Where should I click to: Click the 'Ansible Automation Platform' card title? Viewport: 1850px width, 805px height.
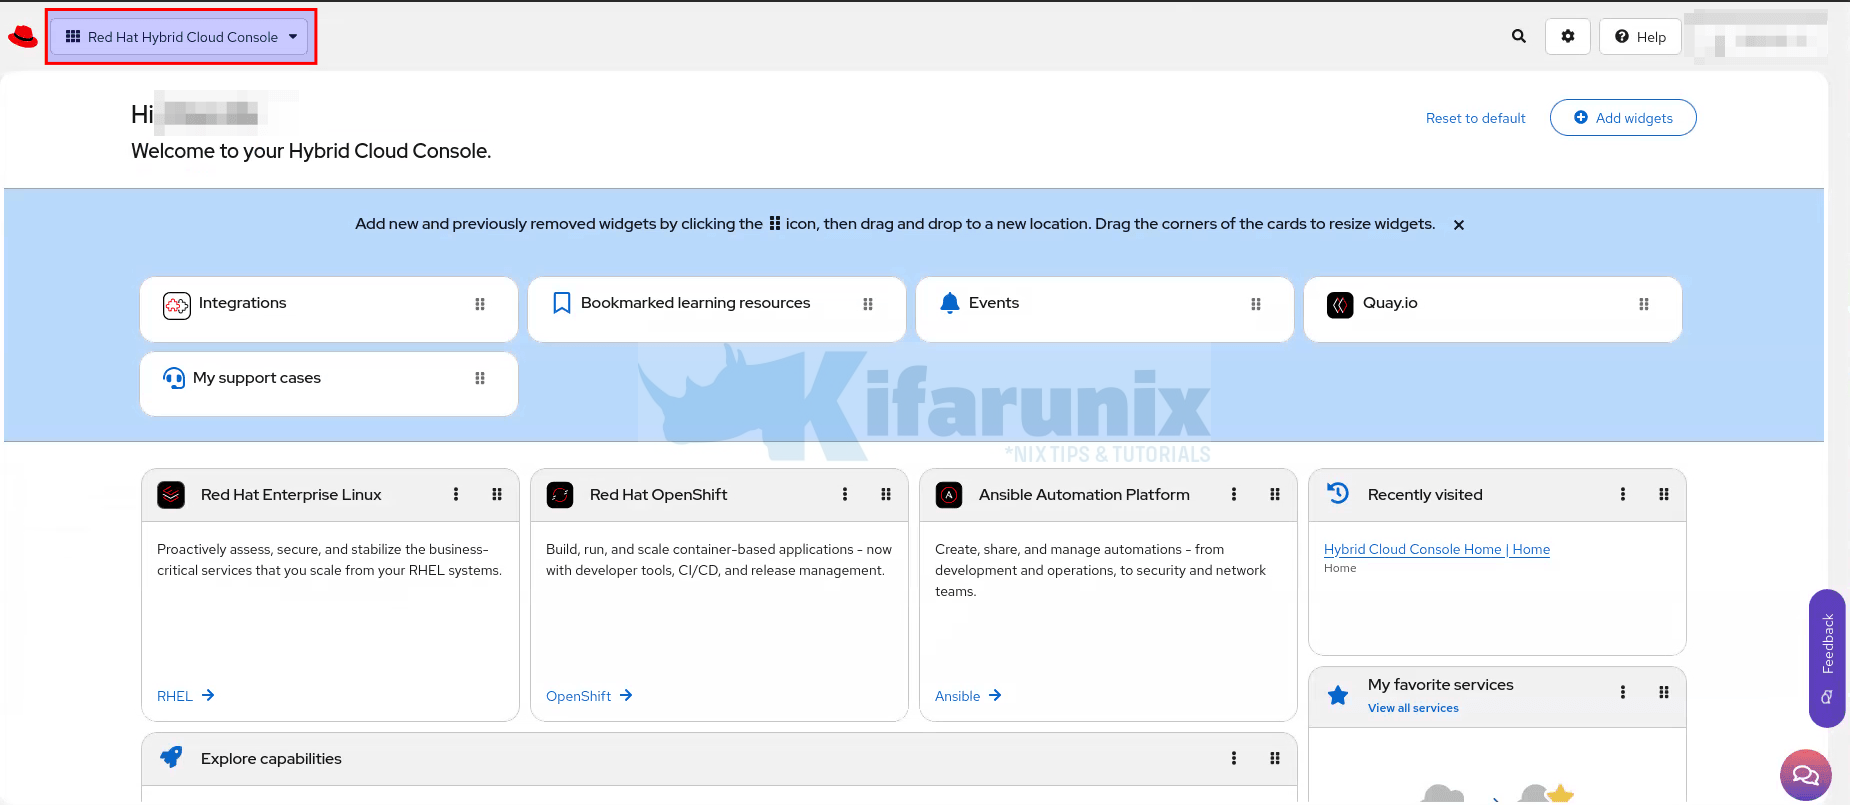tap(1084, 495)
